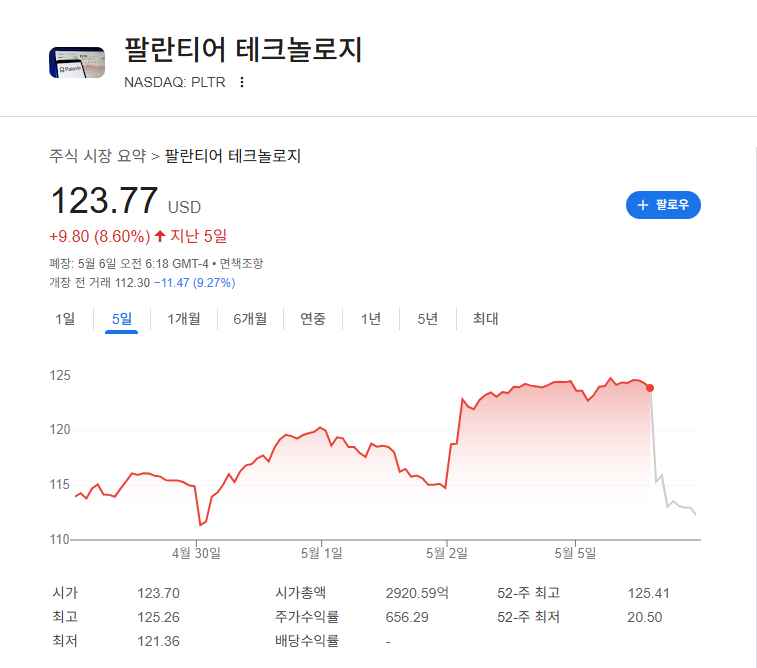757x668 pixels.
Task: Click the +9.80 (8.60%) change text
Action: coord(99,237)
